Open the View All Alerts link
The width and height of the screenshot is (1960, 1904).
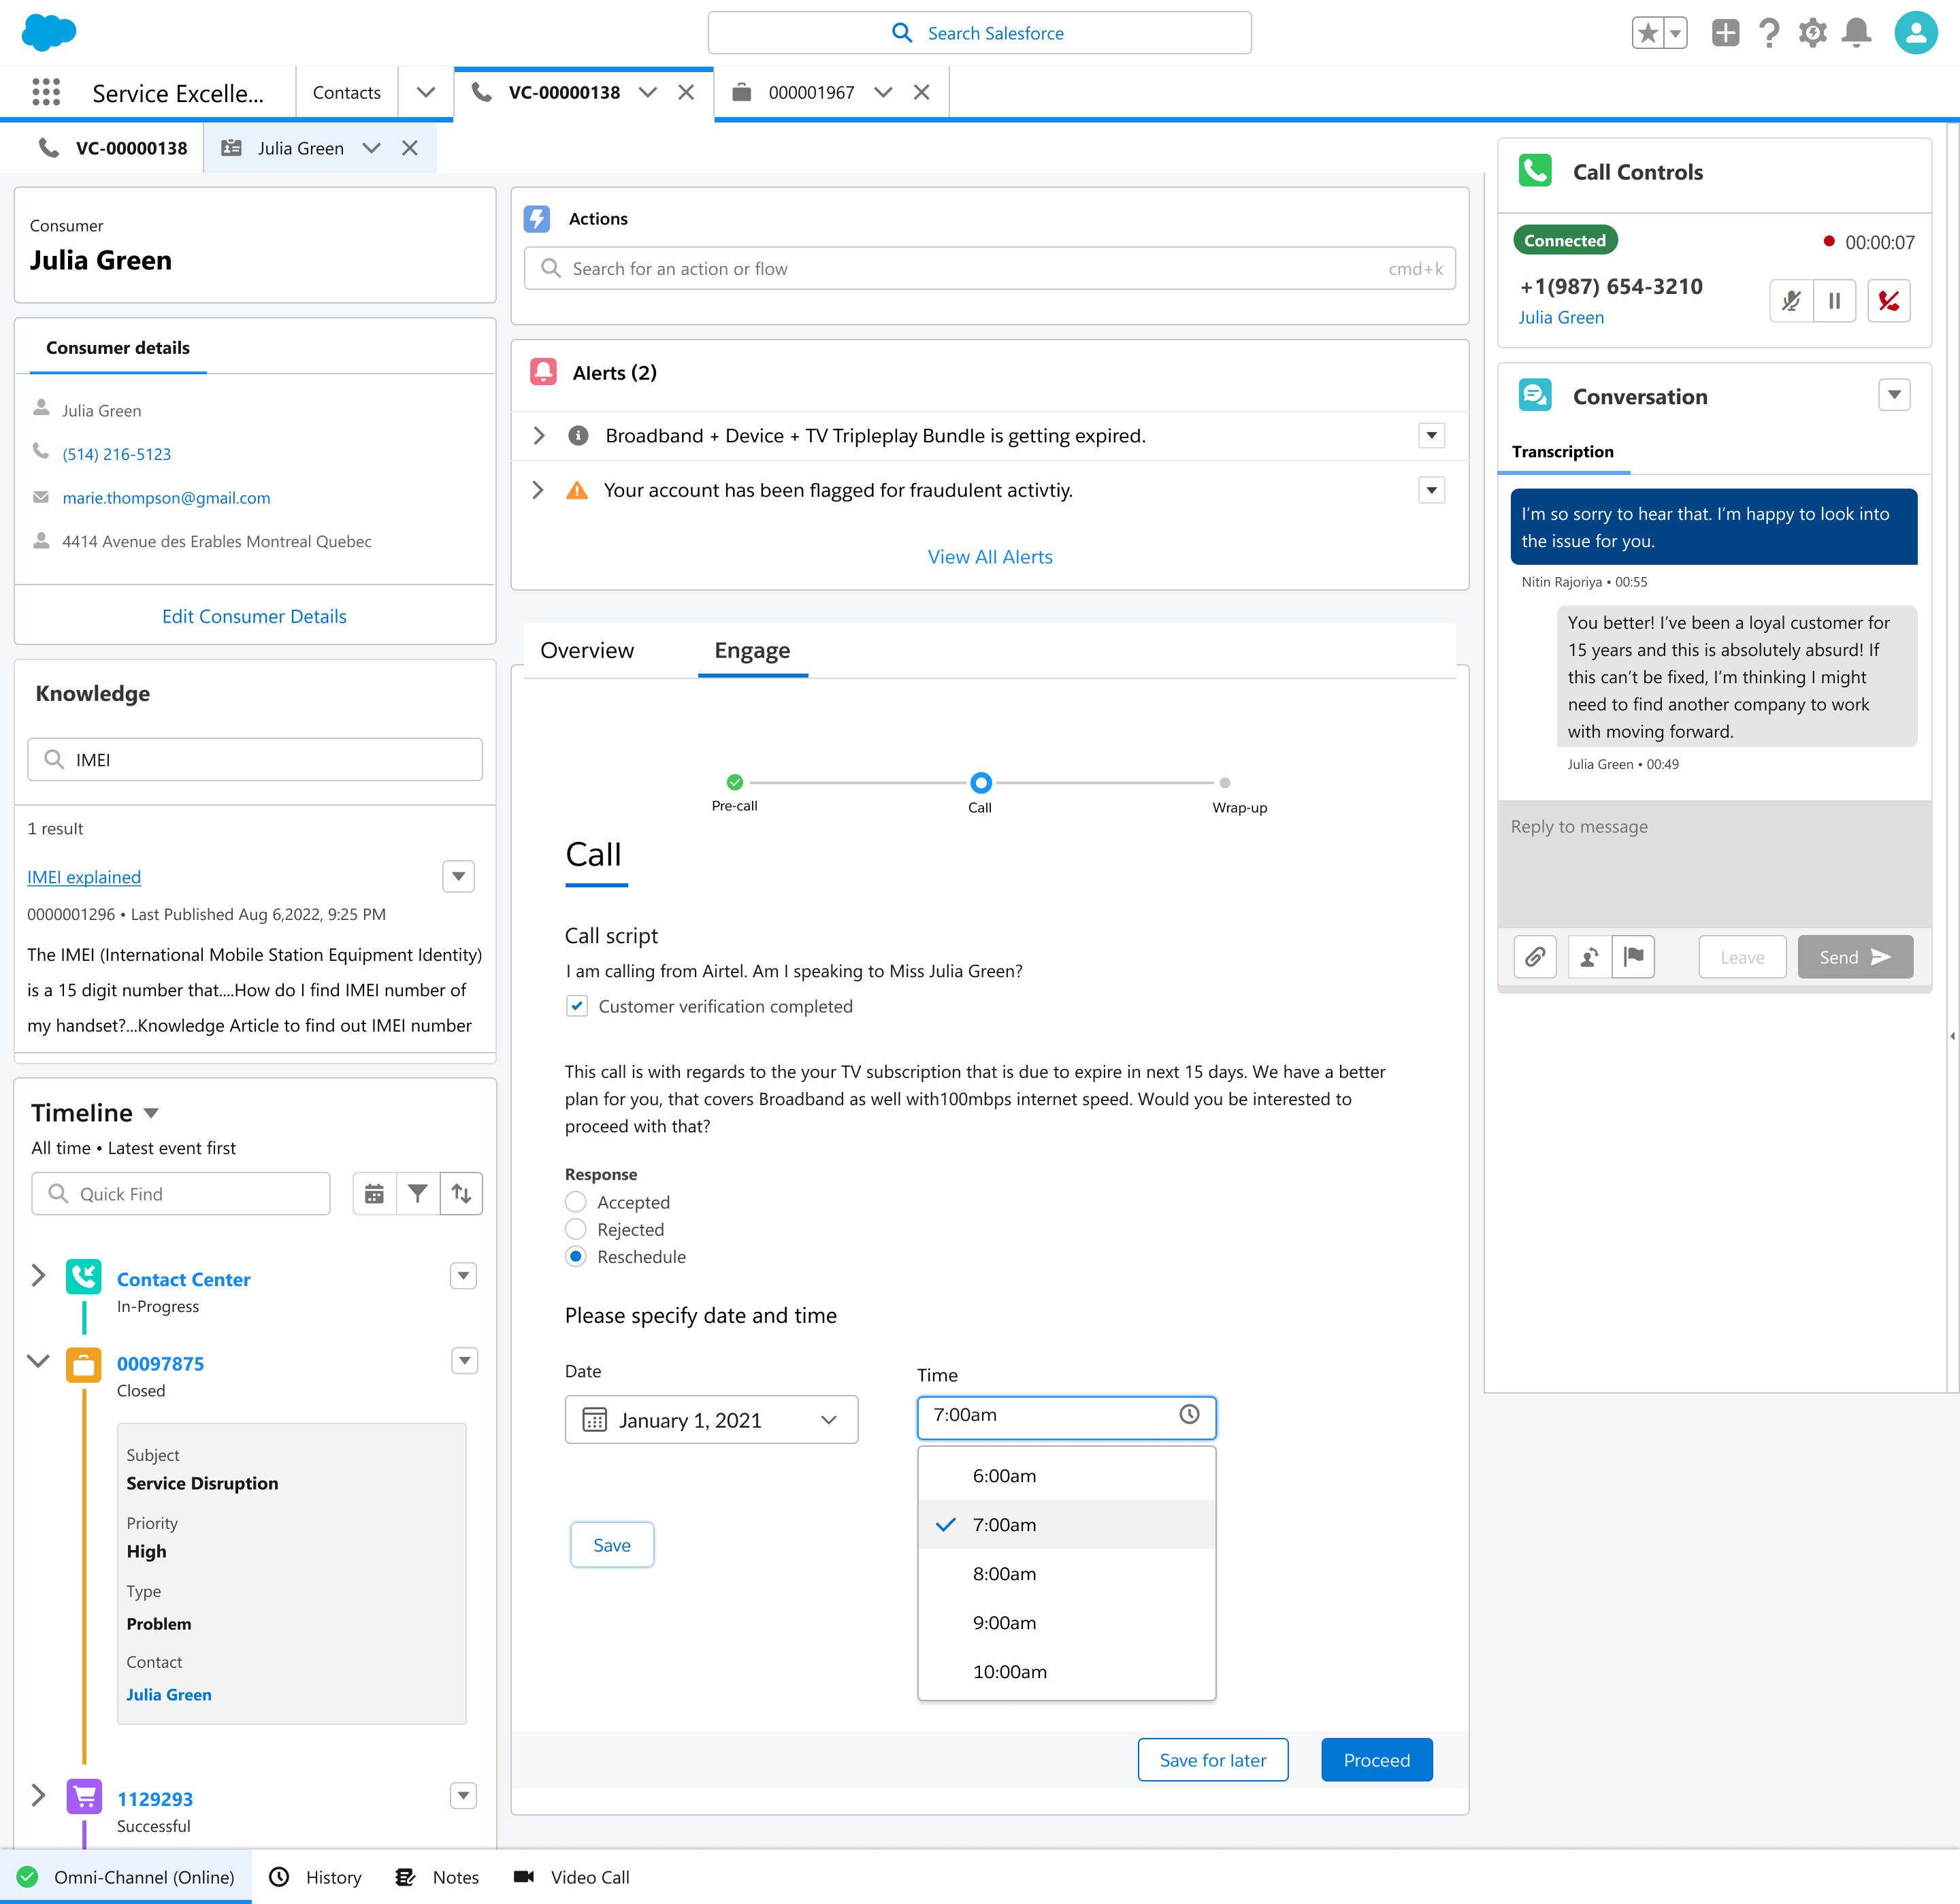point(990,557)
